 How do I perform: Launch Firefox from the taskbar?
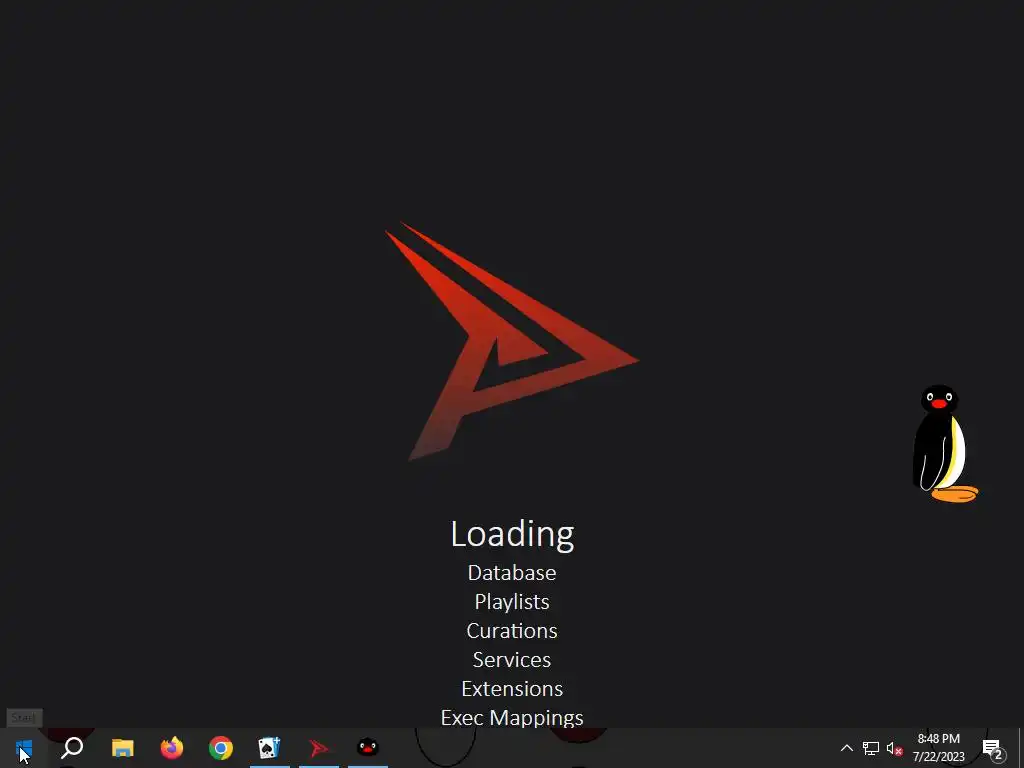[x=172, y=748]
